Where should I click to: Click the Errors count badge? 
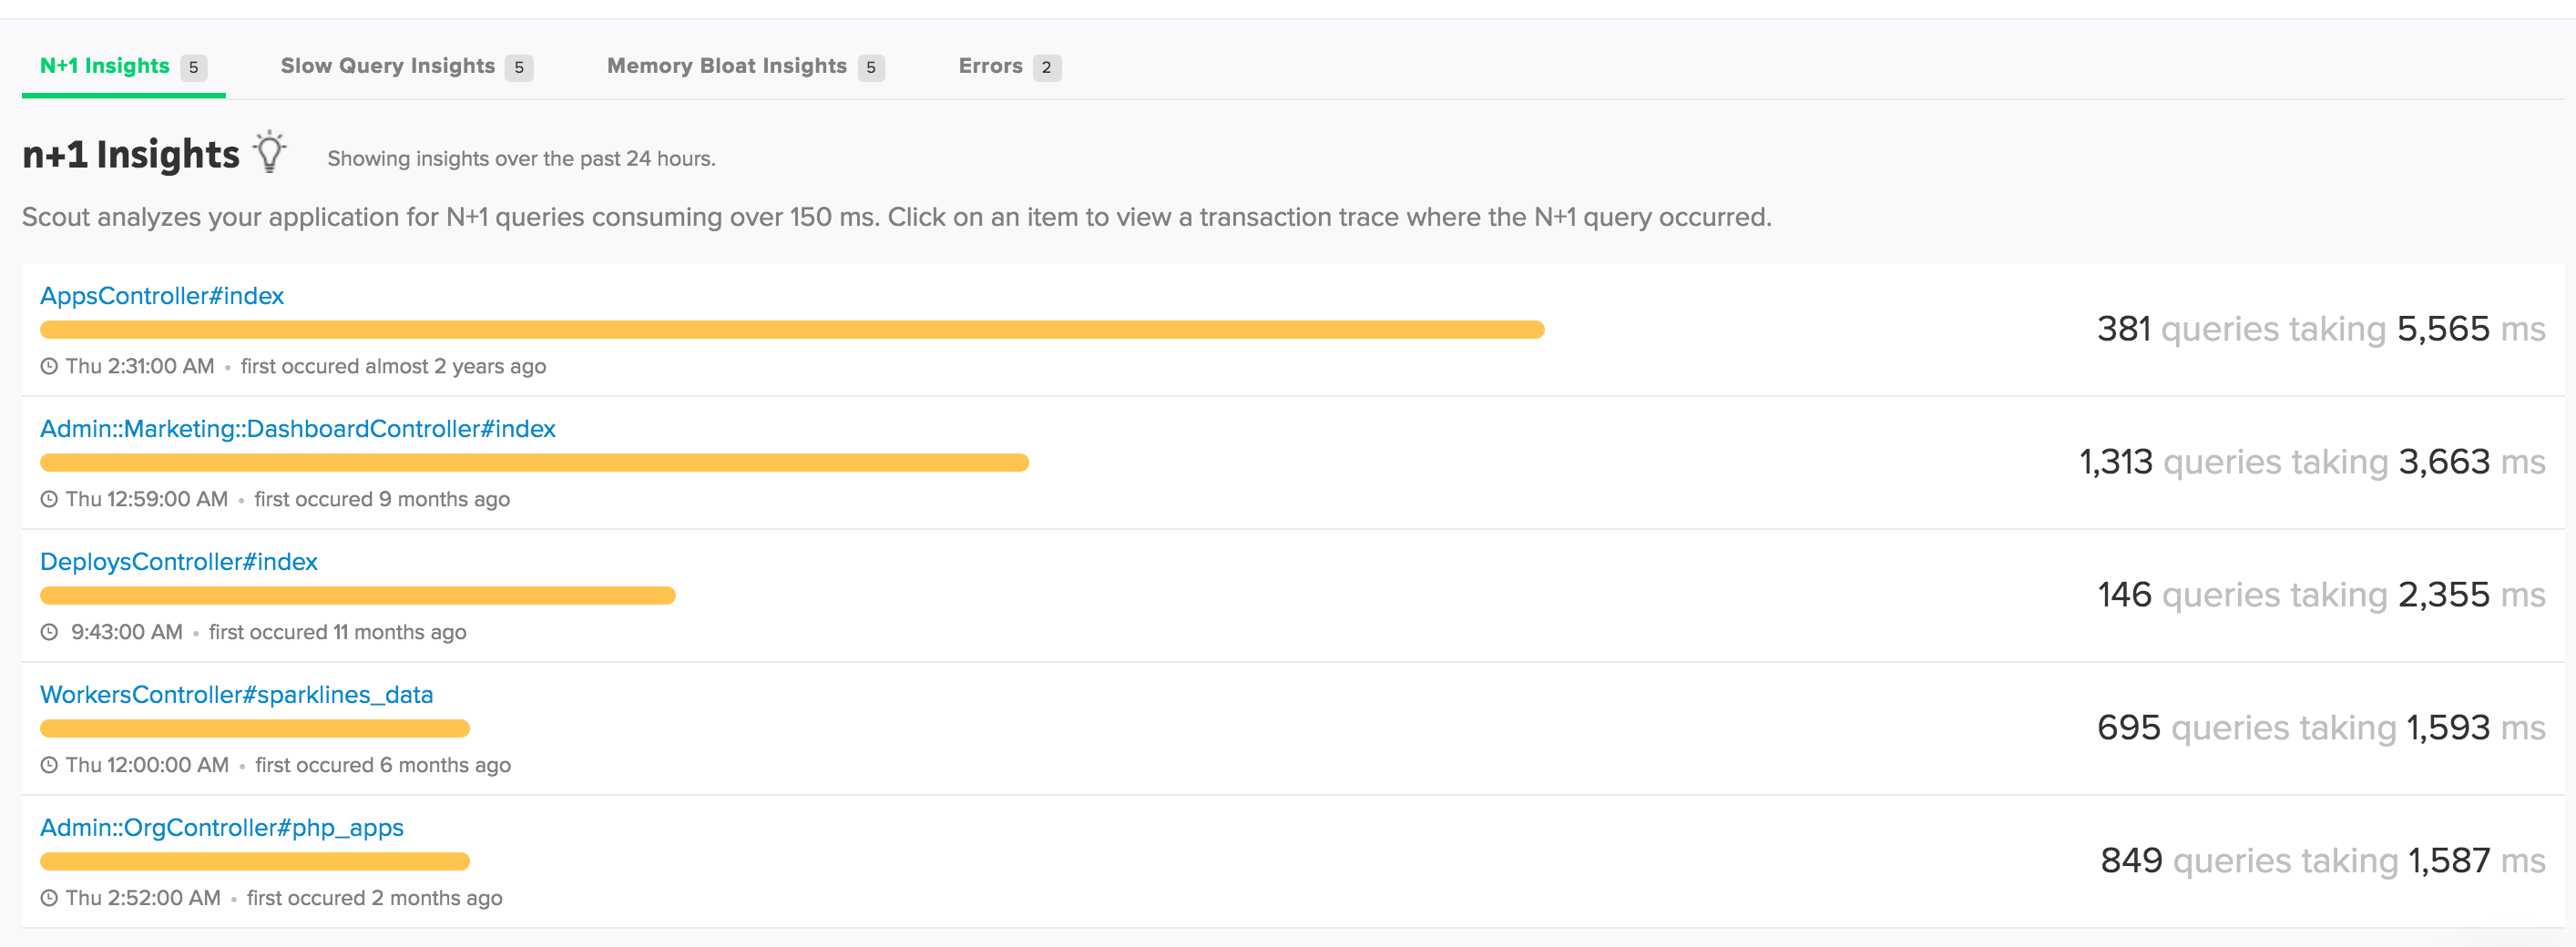click(1046, 67)
